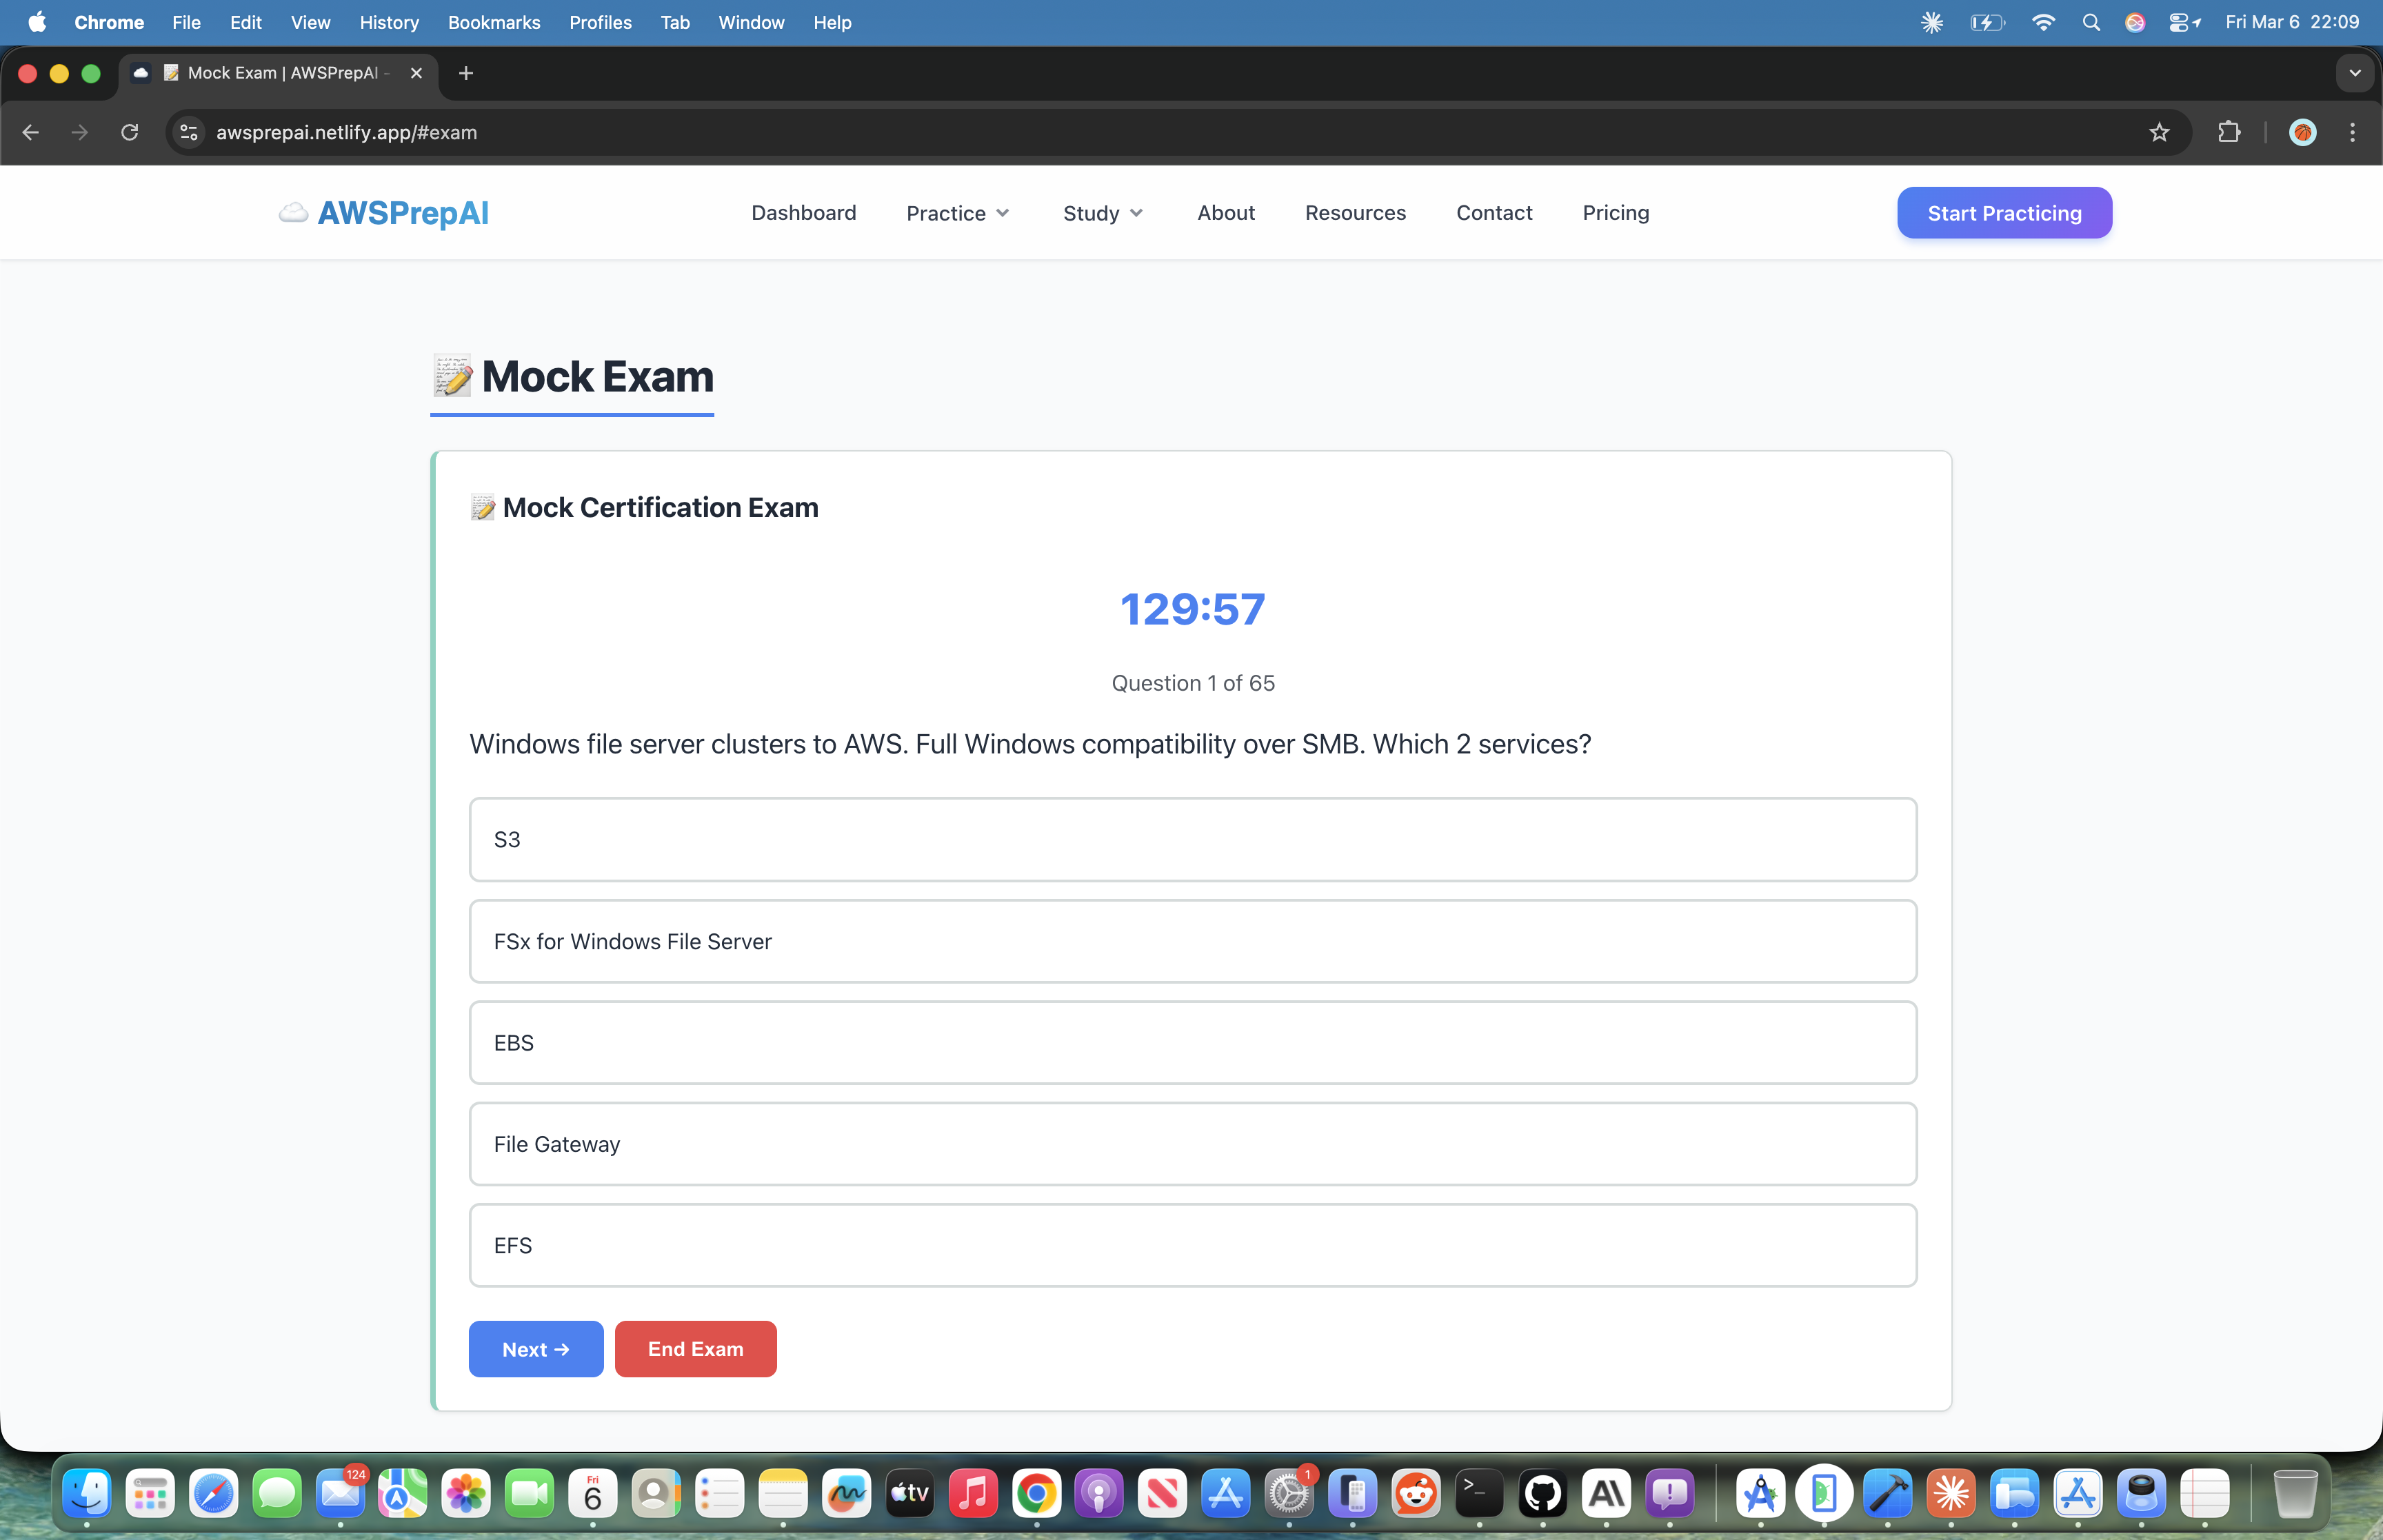This screenshot has height=1540, width=2383.
Task: Click the site information icon in address bar
Action: (x=188, y=132)
